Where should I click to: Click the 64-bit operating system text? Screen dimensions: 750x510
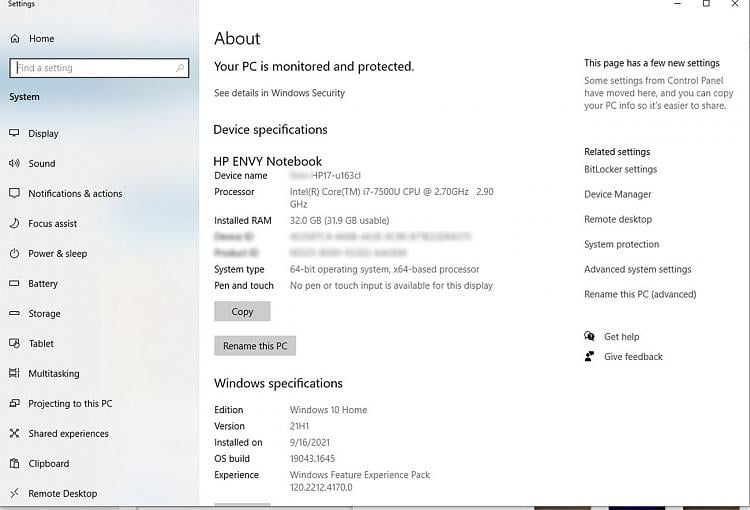384,269
